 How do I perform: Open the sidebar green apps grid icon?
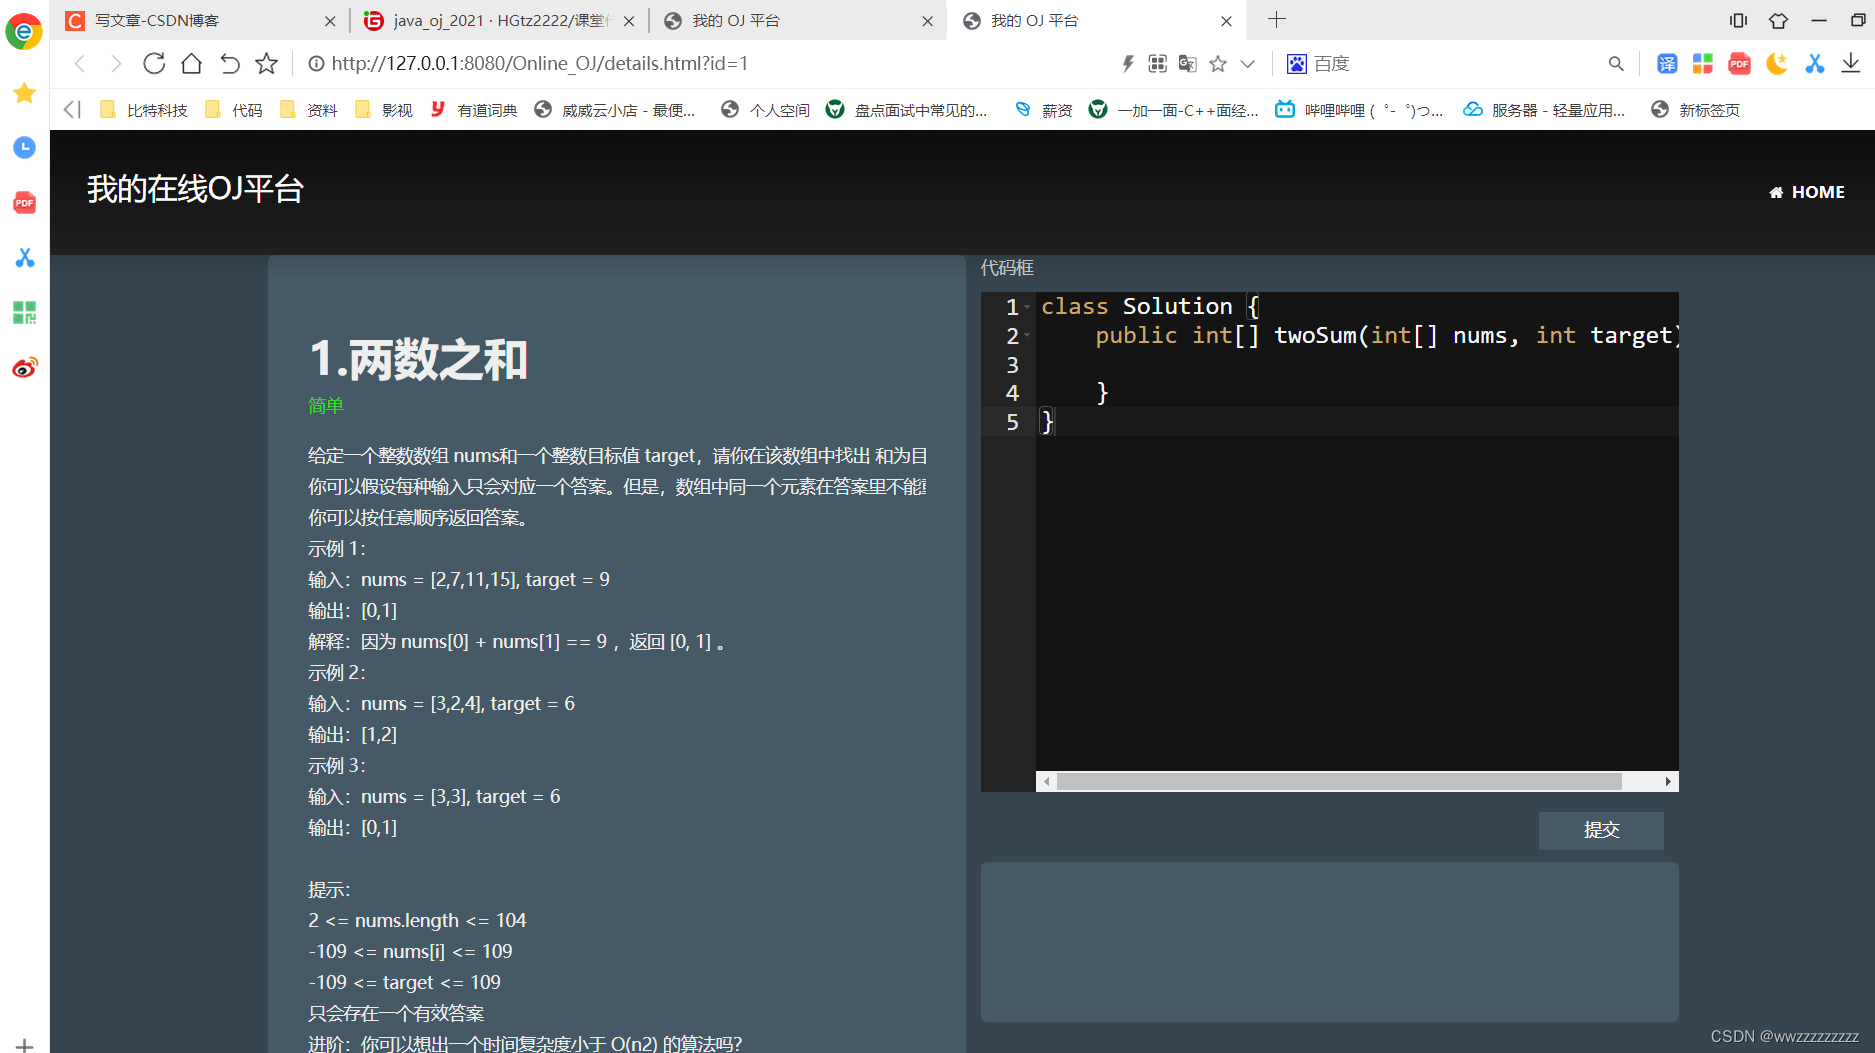(24, 312)
